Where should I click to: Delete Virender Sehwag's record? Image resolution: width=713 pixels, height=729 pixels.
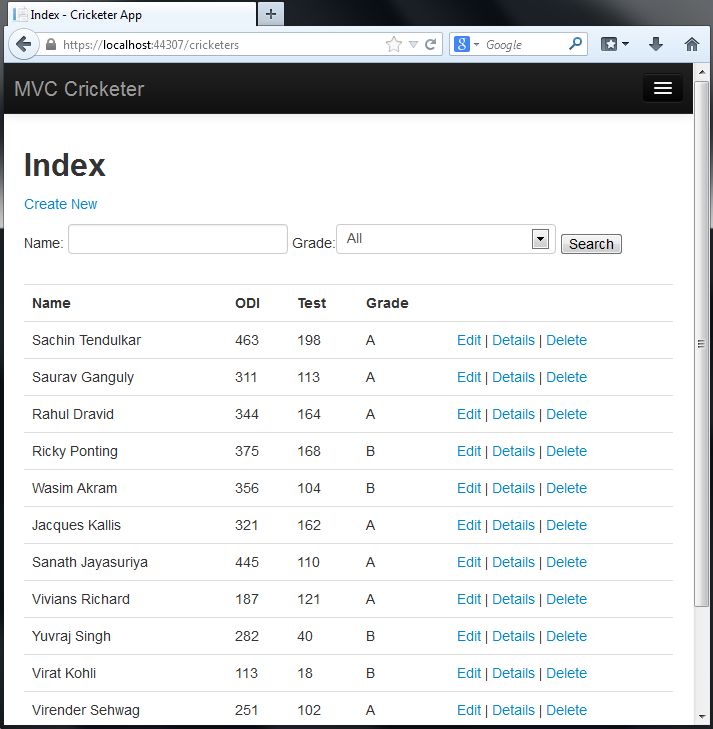coord(566,710)
